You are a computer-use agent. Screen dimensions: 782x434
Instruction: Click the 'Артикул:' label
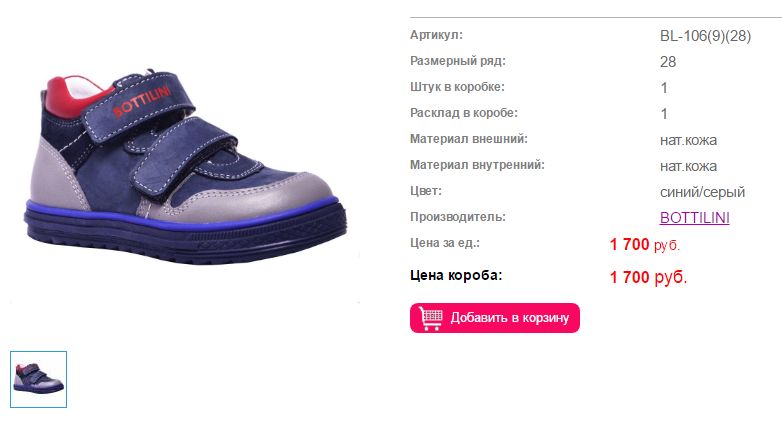(x=436, y=35)
